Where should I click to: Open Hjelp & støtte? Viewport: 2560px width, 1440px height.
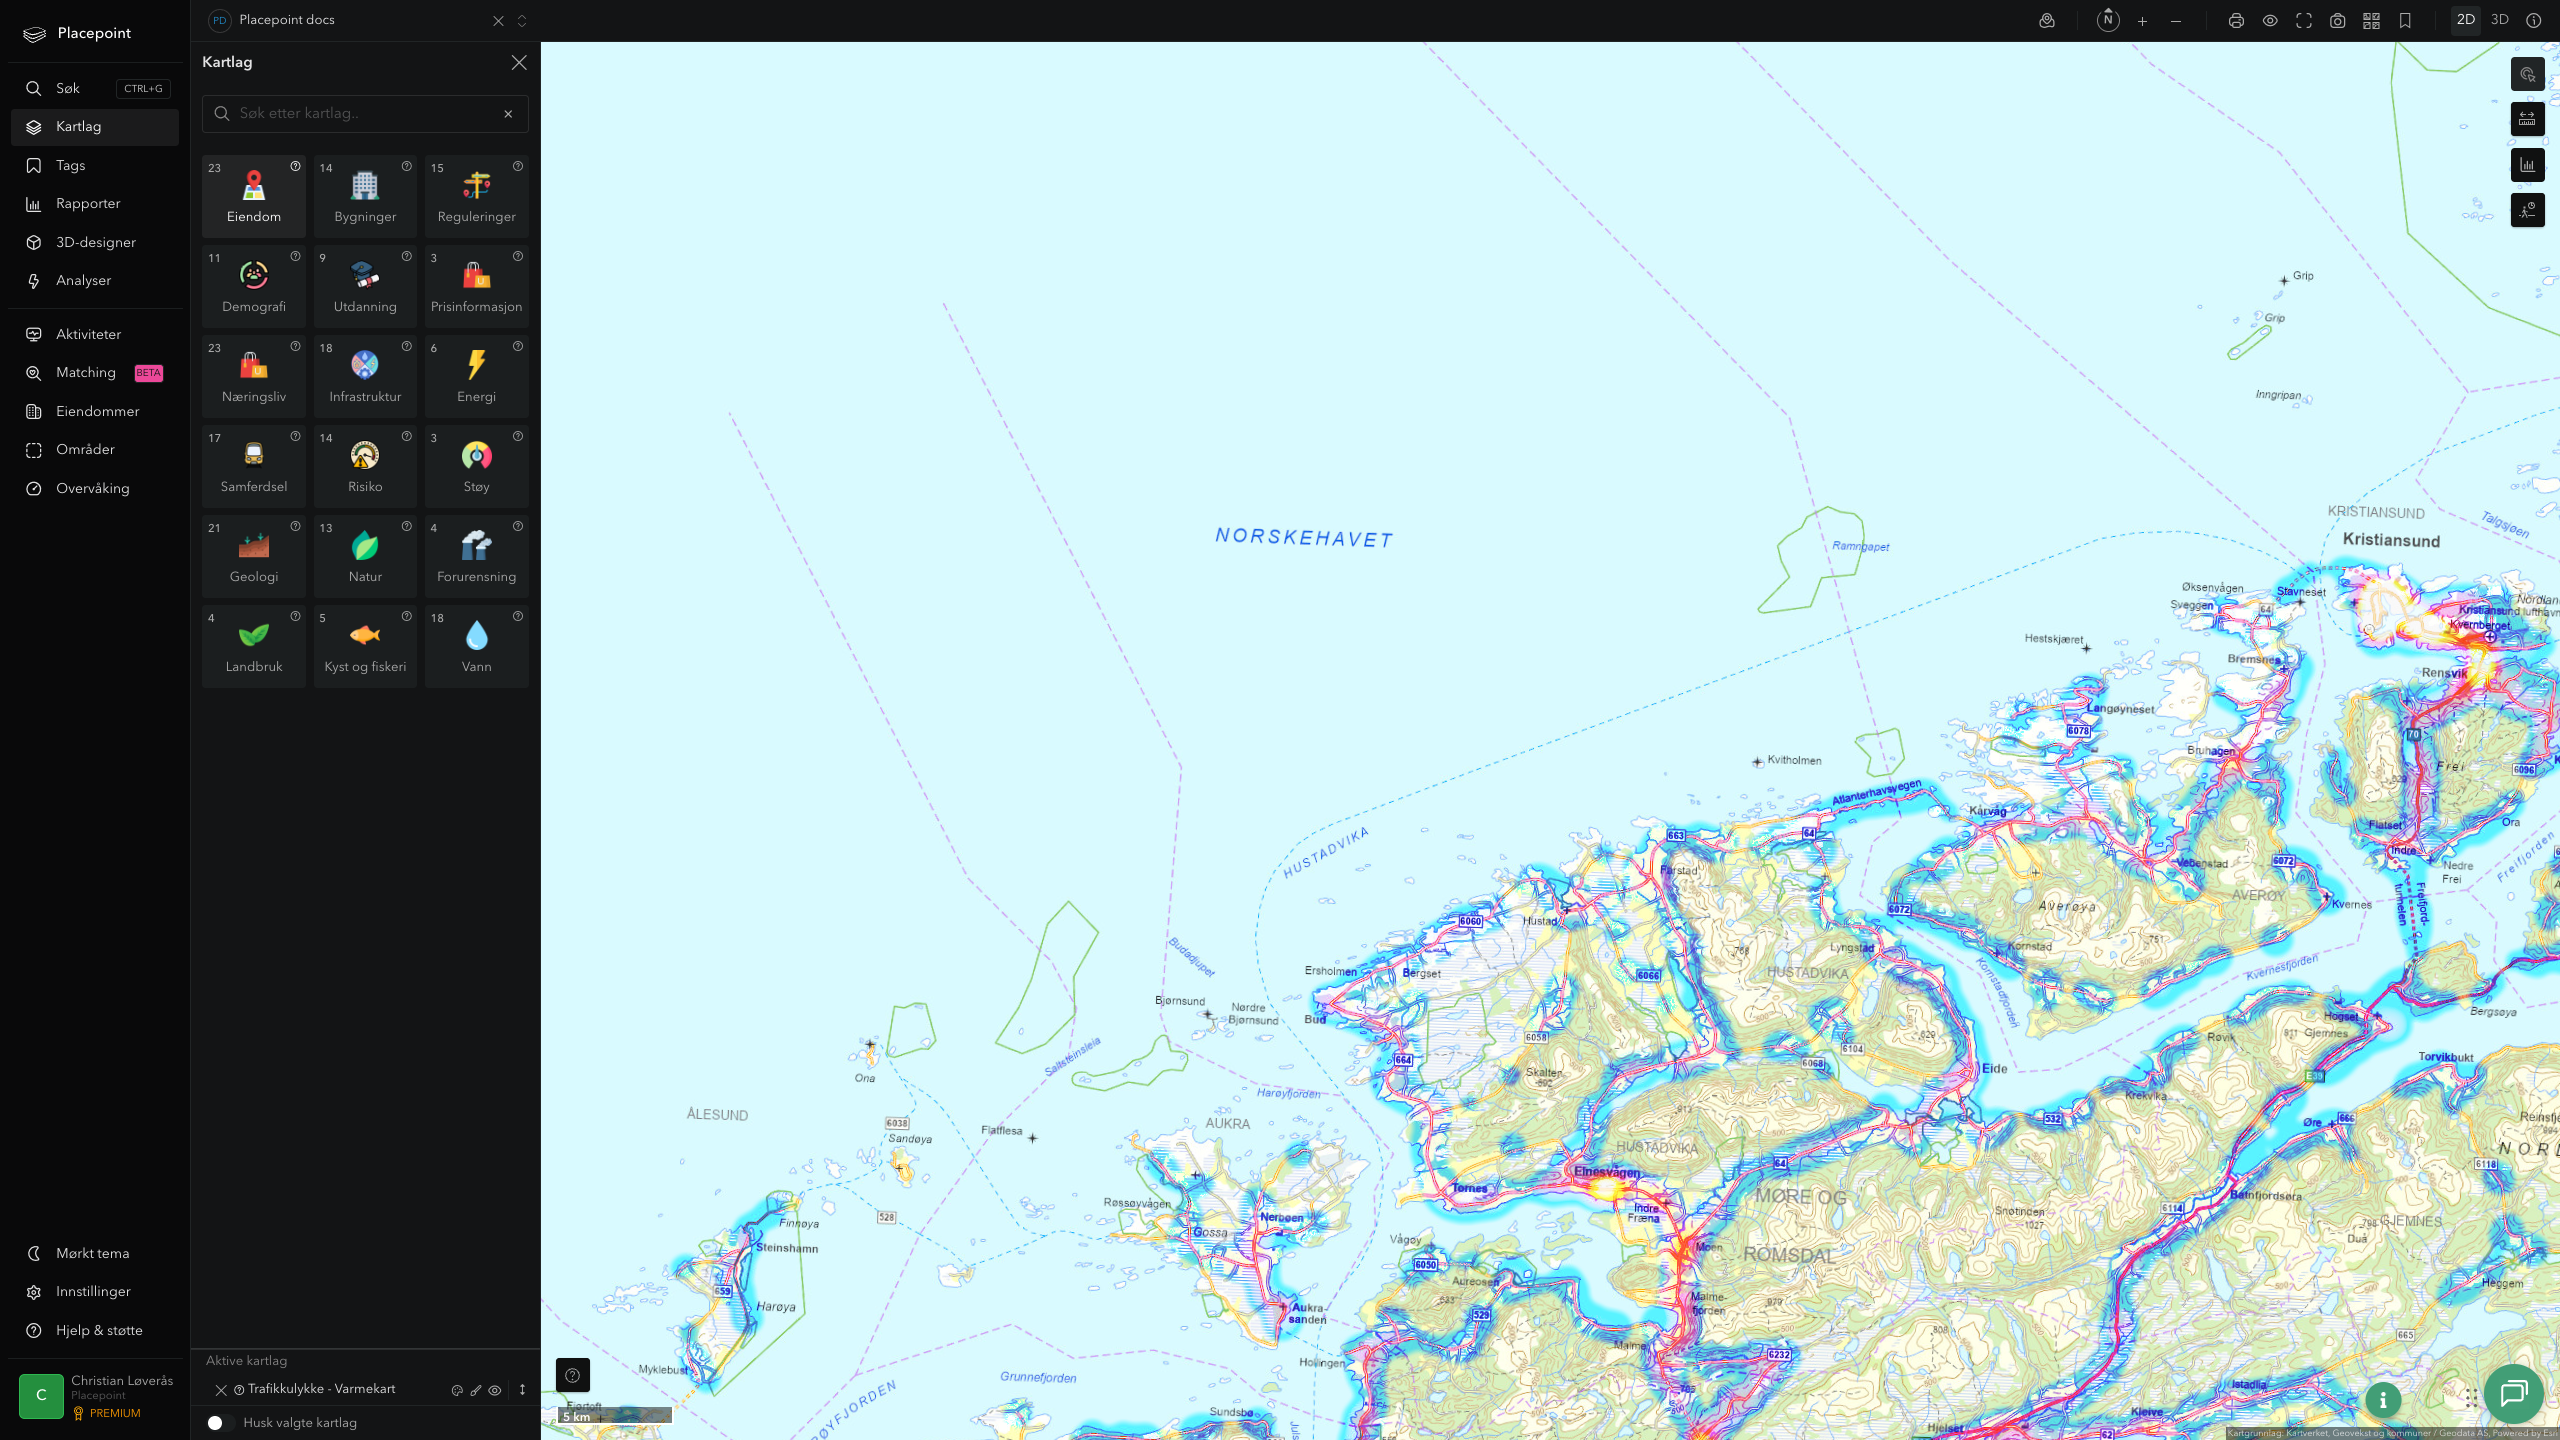(x=95, y=1331)
